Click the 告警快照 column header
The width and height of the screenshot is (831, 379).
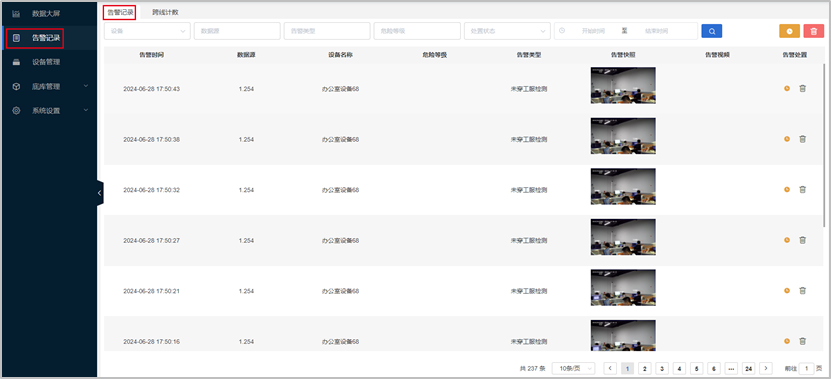(623, 55)
